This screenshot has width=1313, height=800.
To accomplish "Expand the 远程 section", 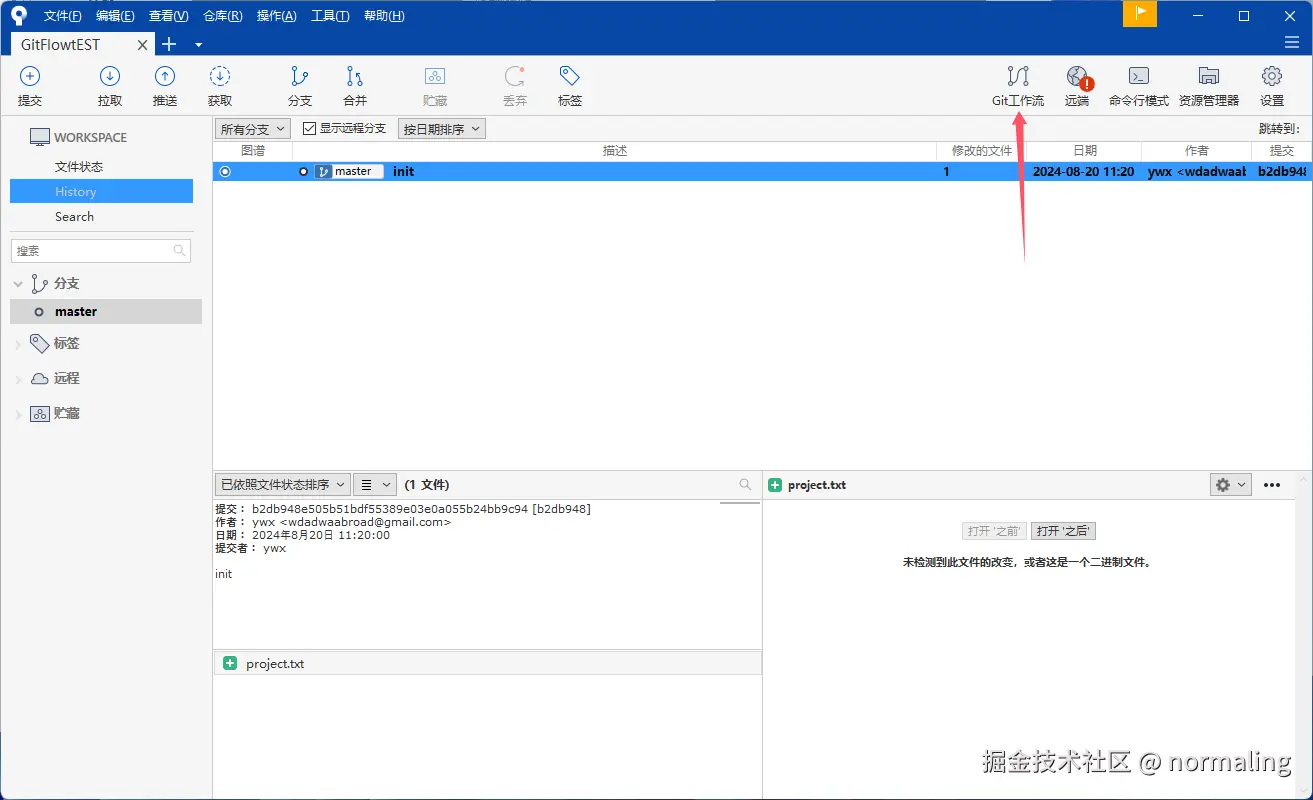I will tap(18, 379).
